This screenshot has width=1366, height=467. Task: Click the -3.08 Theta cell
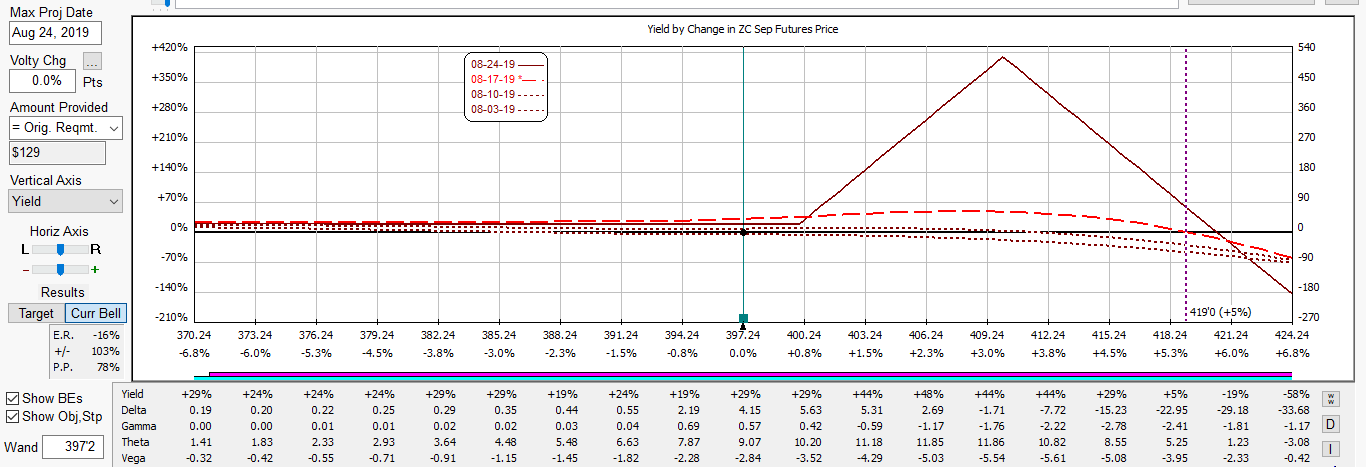1292,442
